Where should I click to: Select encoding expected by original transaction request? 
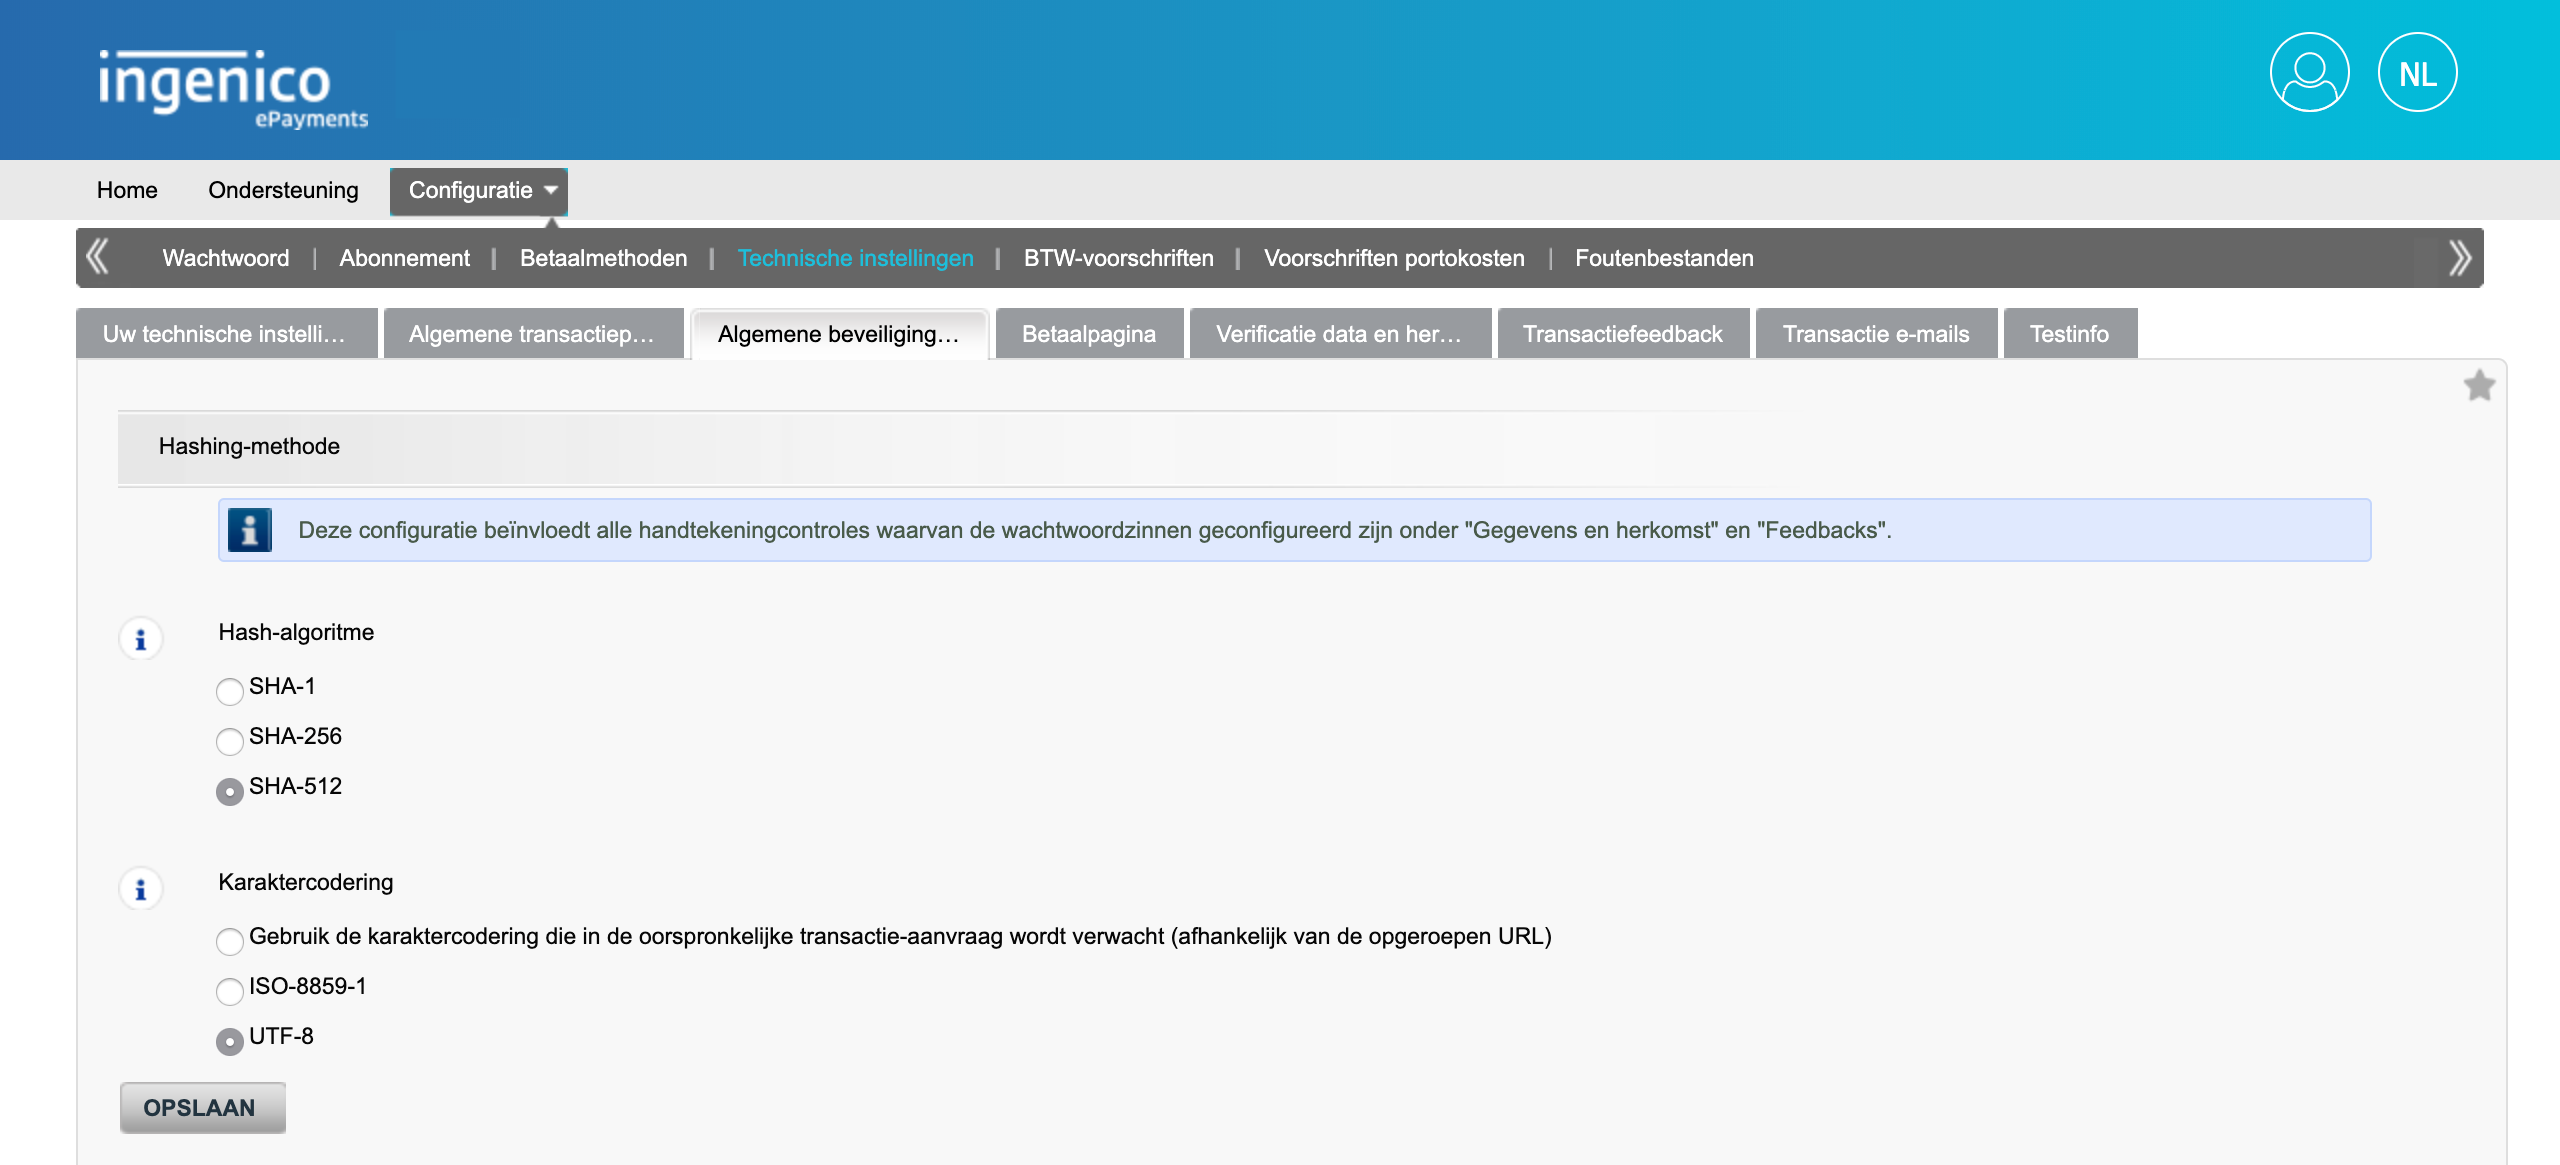pyautogui.click(x=230, y=941)
